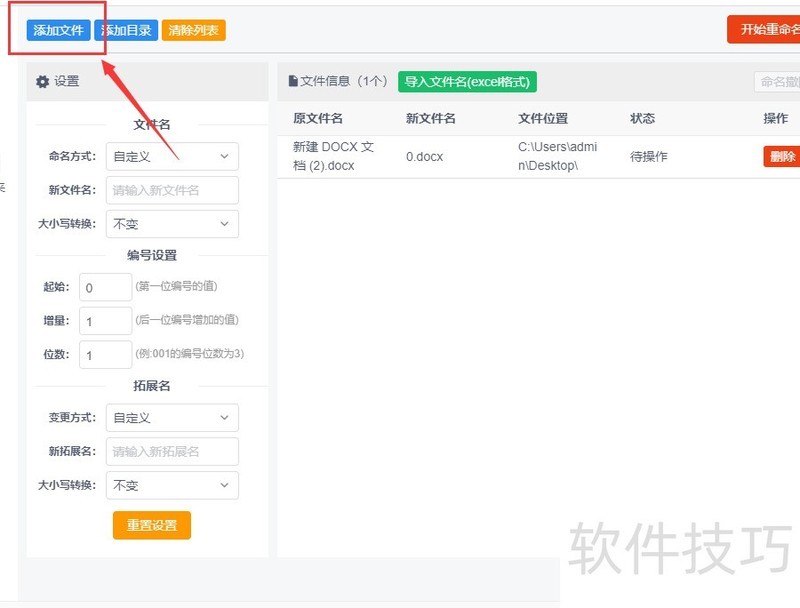Click the gear icon beside 设置
This screenshot has height=608, width=800.
pyautogui.click(x=42, y=82)
